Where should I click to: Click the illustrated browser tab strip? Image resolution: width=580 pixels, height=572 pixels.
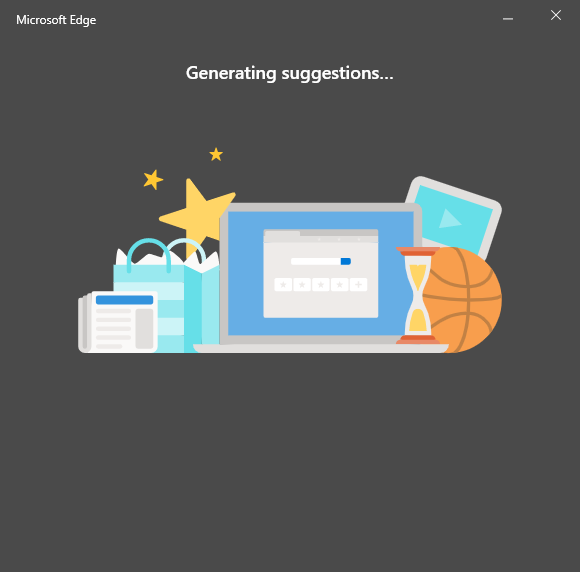[x=321, y=236]
